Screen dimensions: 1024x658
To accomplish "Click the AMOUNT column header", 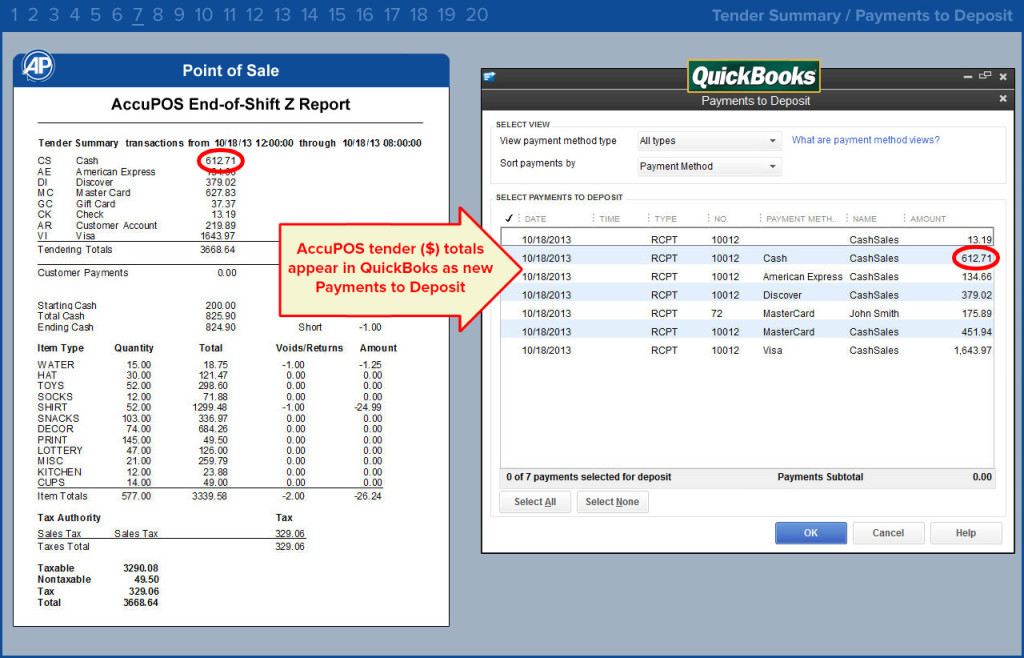I will [927, 219].
